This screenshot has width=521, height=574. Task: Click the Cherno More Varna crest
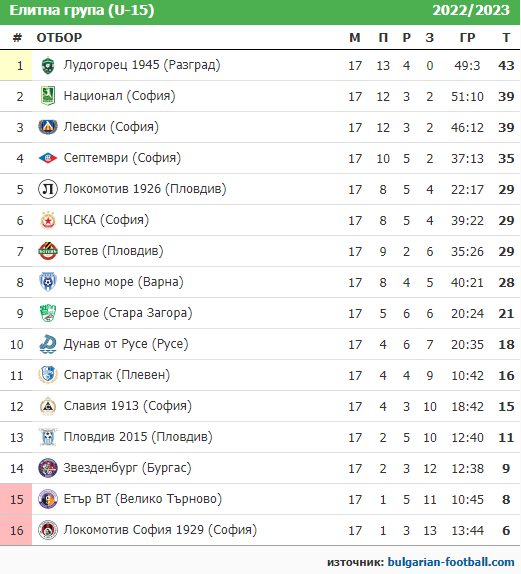pos(48,282)
